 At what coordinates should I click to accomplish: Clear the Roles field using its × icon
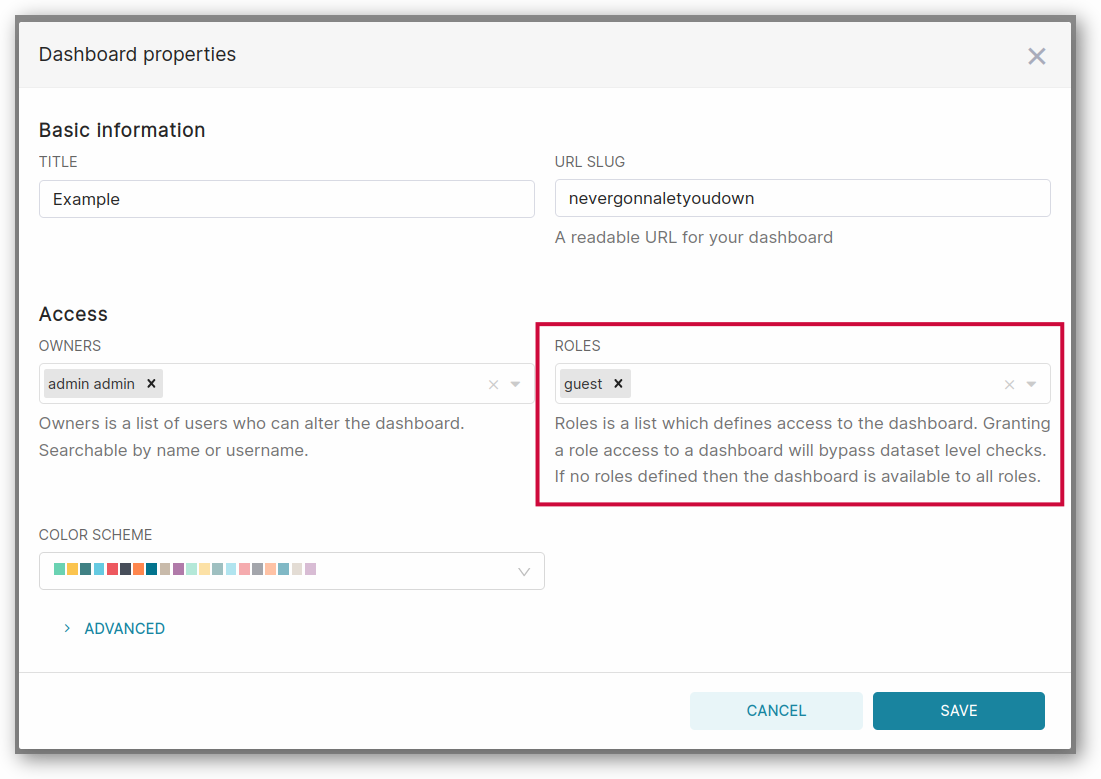pyautogui.click(x=1009, y=384)
